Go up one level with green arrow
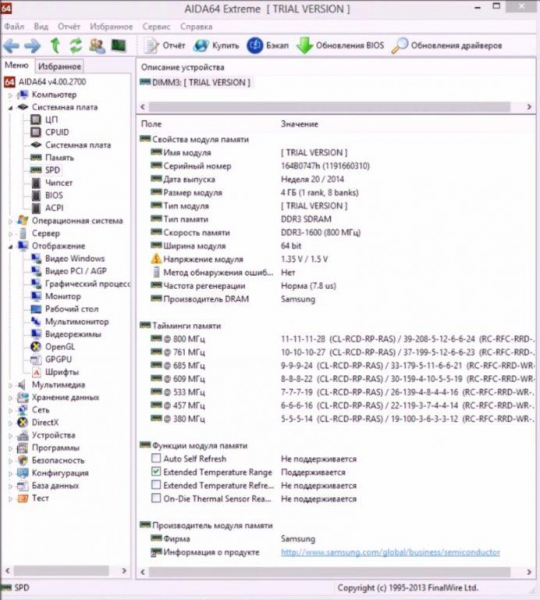 tap(55, 46)
